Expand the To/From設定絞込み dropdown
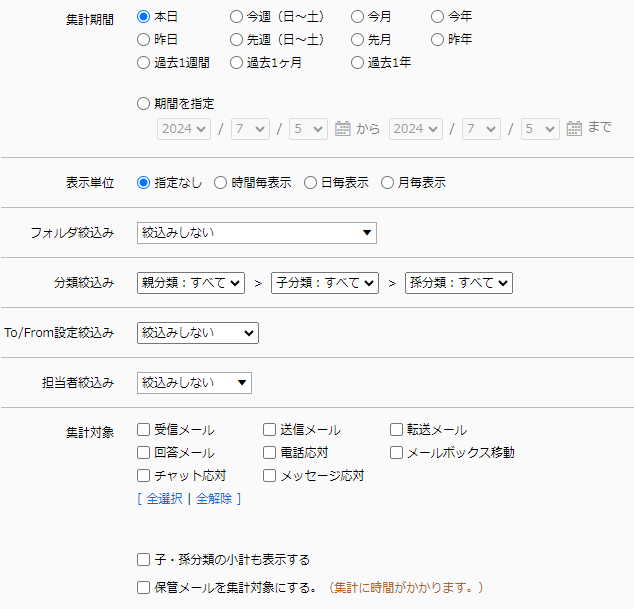 (197, 333)
